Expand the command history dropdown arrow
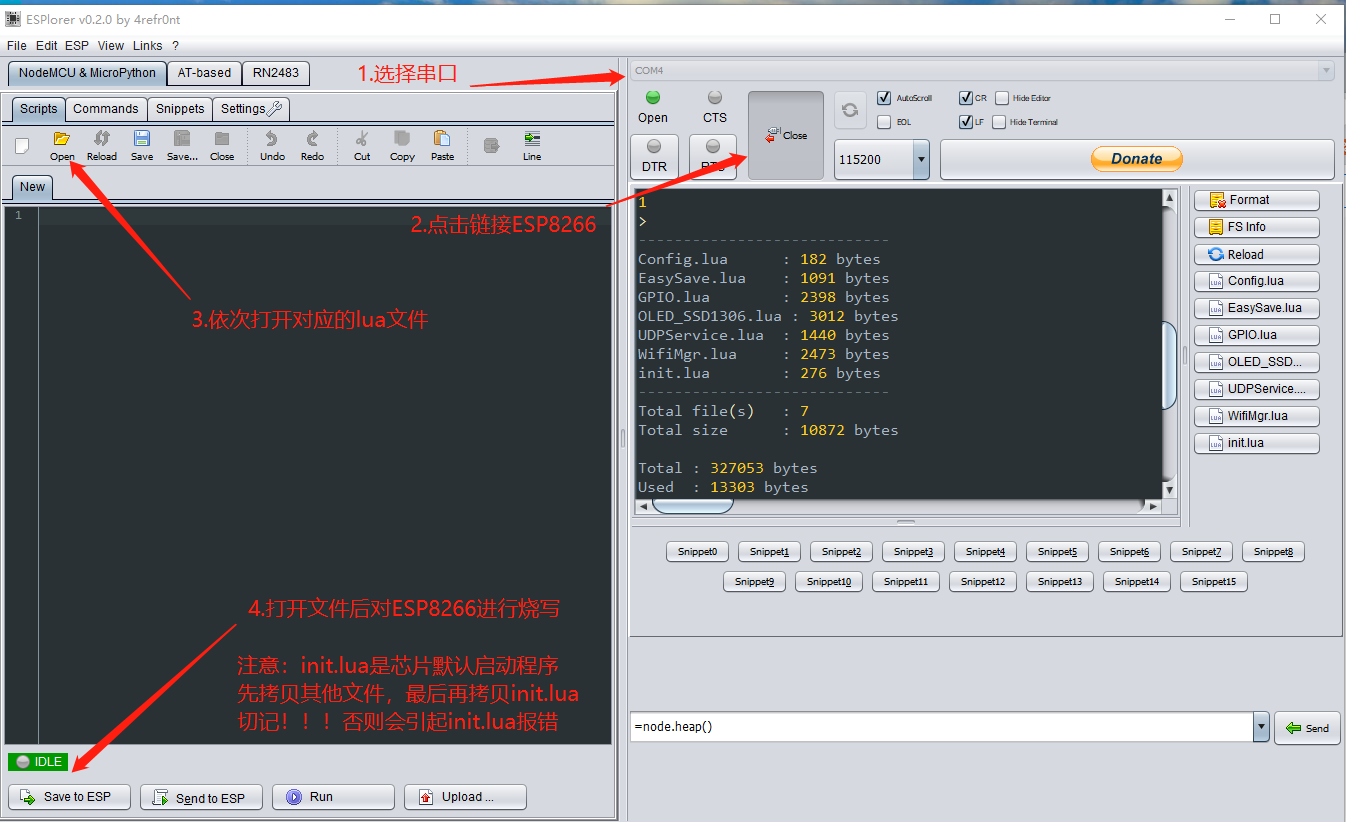The width and height of the screenshot is (1346, 822). click(1261, 727)
